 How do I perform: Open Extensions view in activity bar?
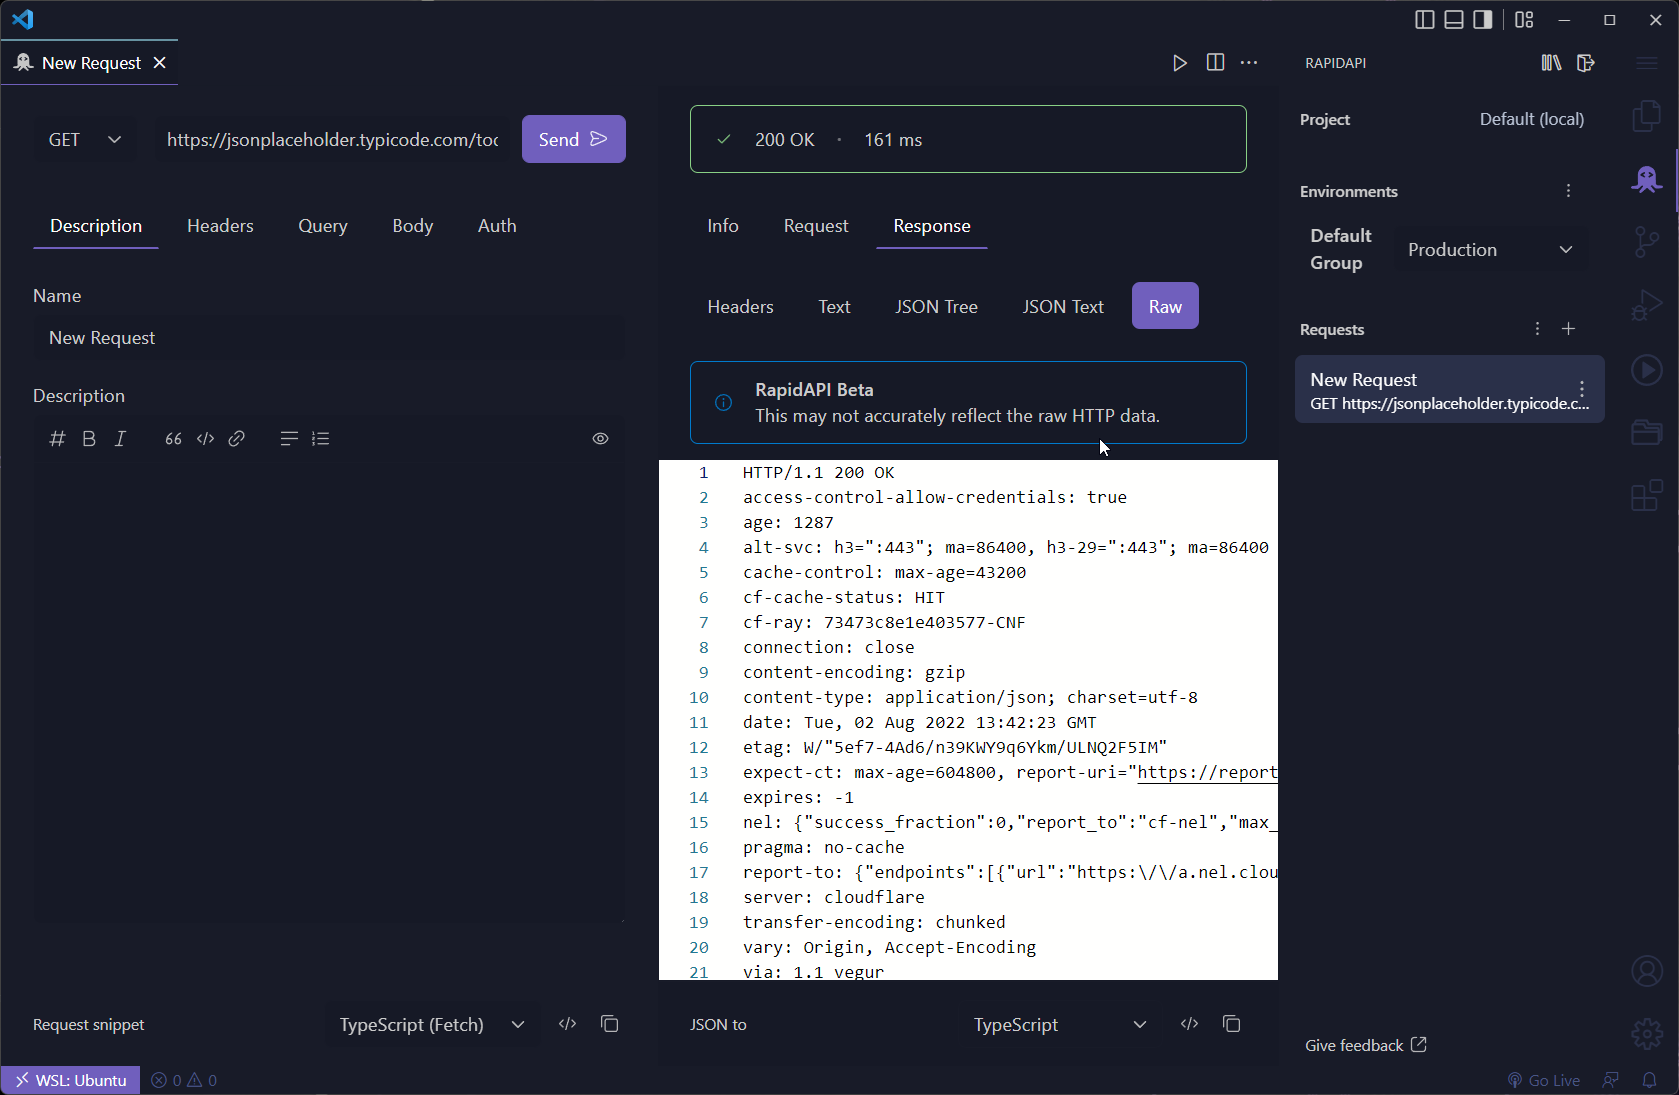click(1647, 495)
